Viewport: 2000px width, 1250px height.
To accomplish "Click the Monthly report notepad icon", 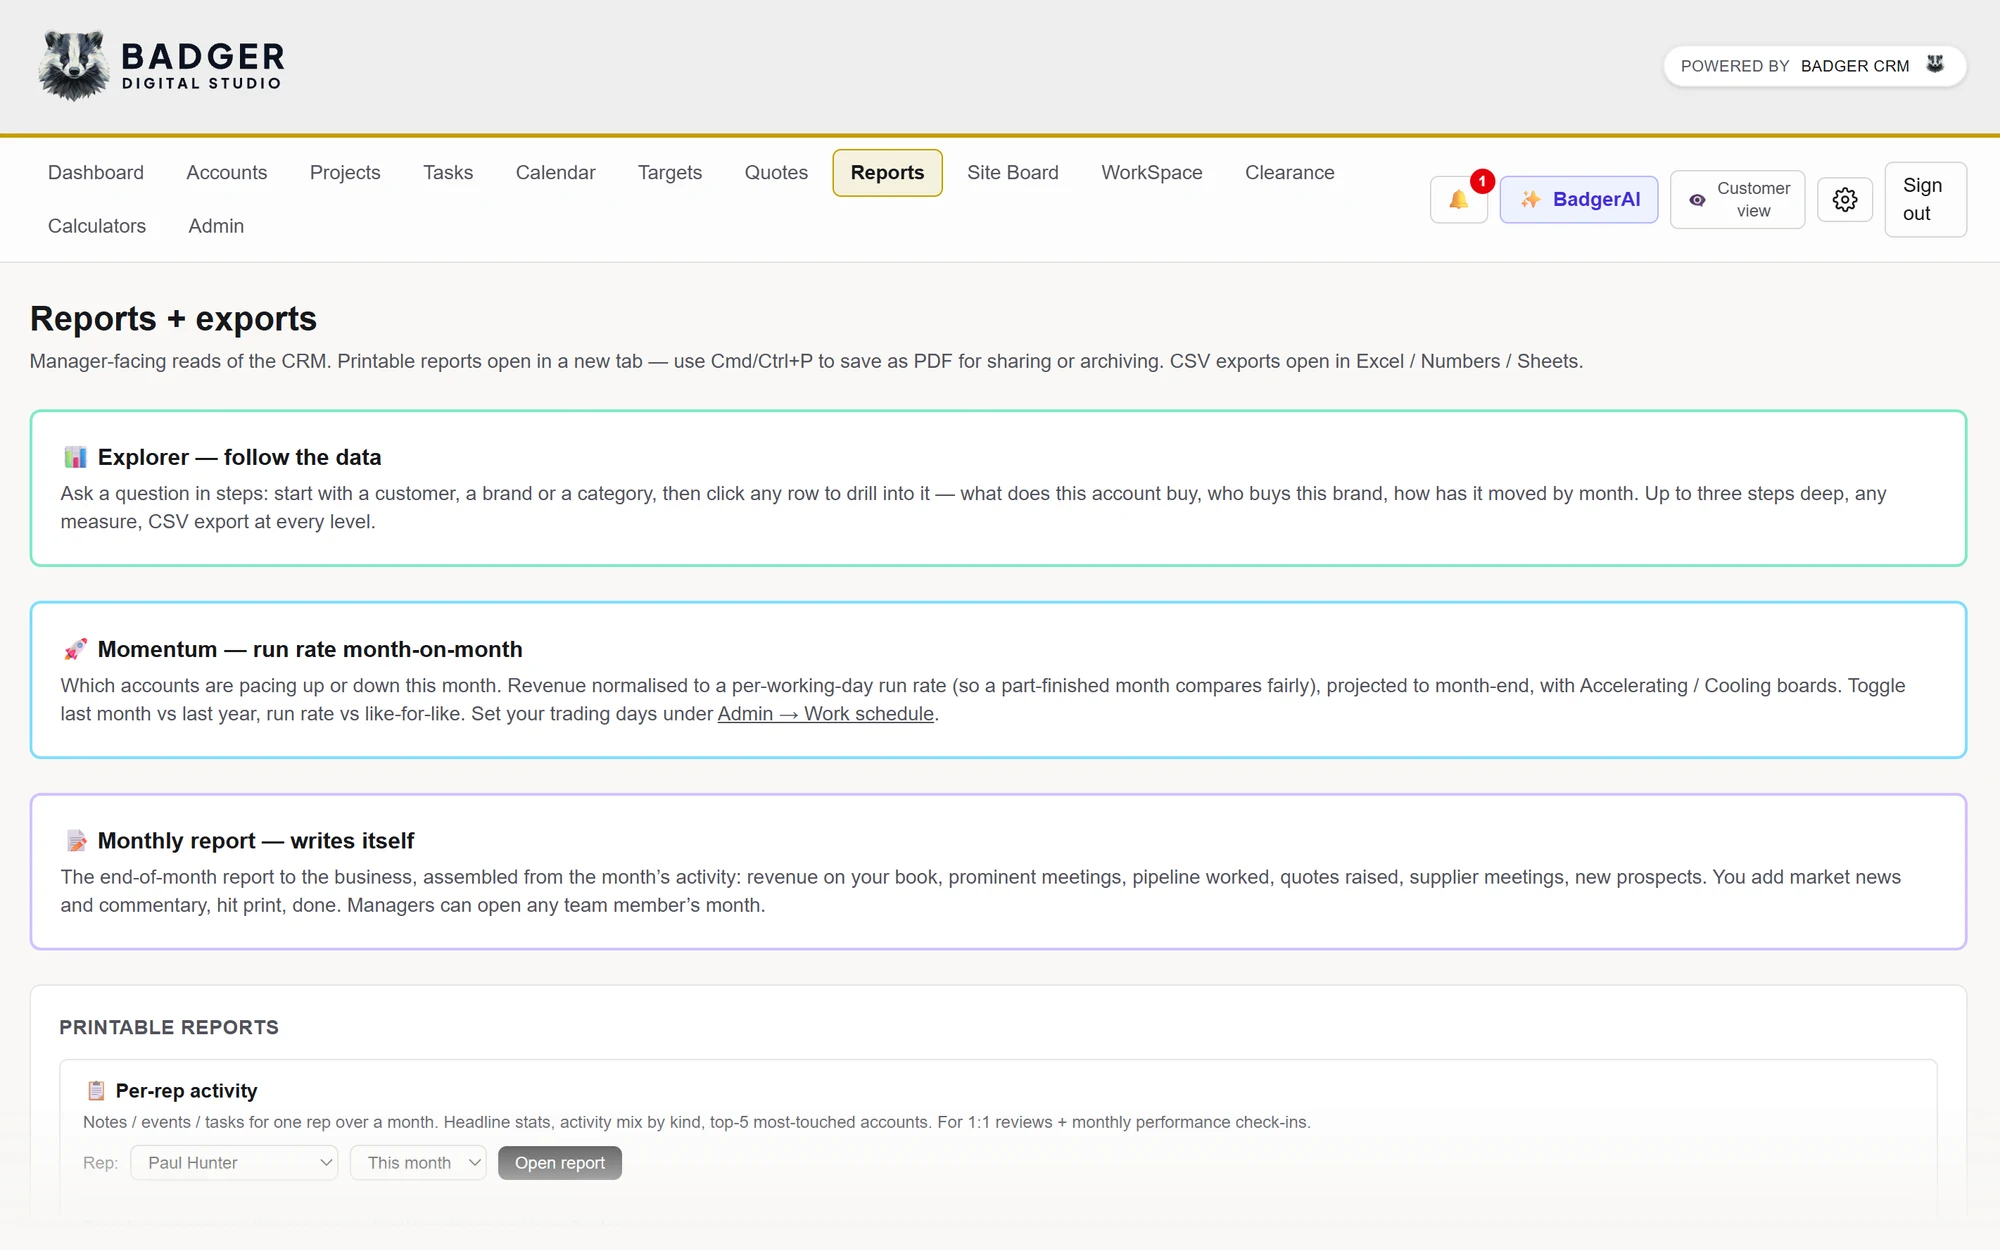I will 75,841.
